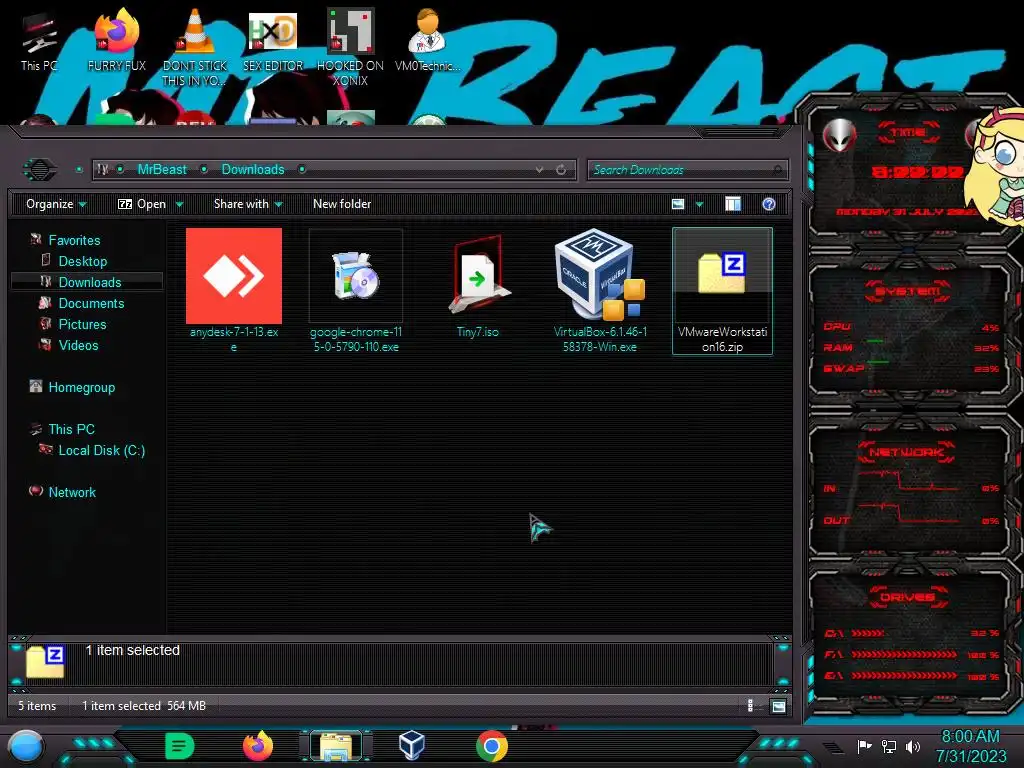Click MrBeast in the address breadcrumb

click(x=162, y=170)
